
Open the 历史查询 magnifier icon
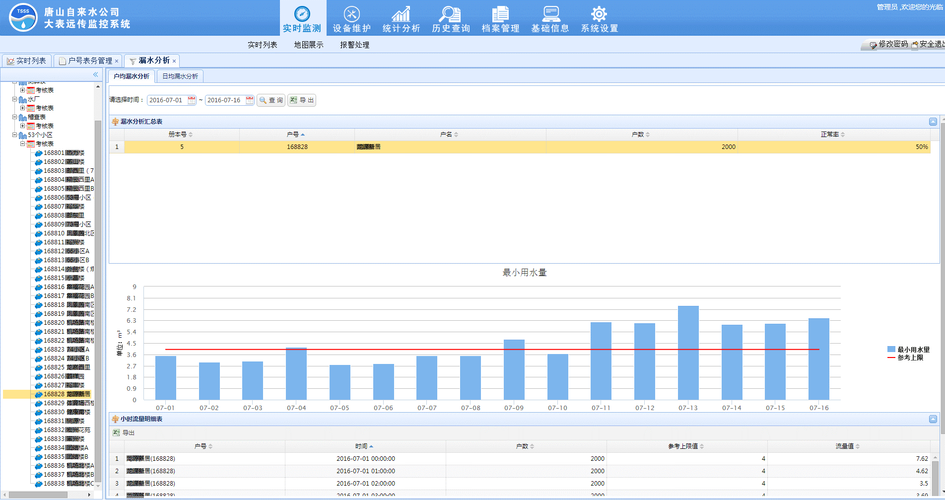click(x=450, y=14)
